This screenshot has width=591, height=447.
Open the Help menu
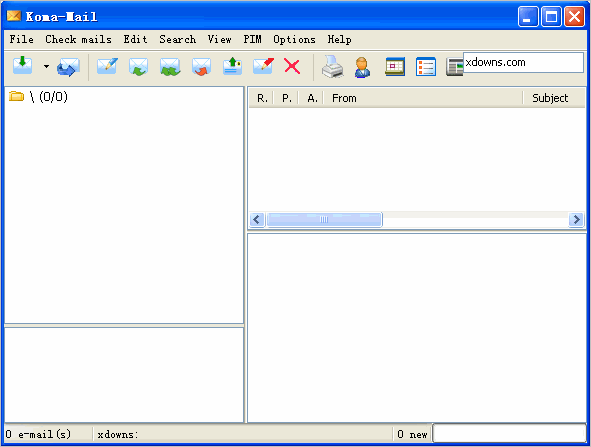[x=339, y=39]
